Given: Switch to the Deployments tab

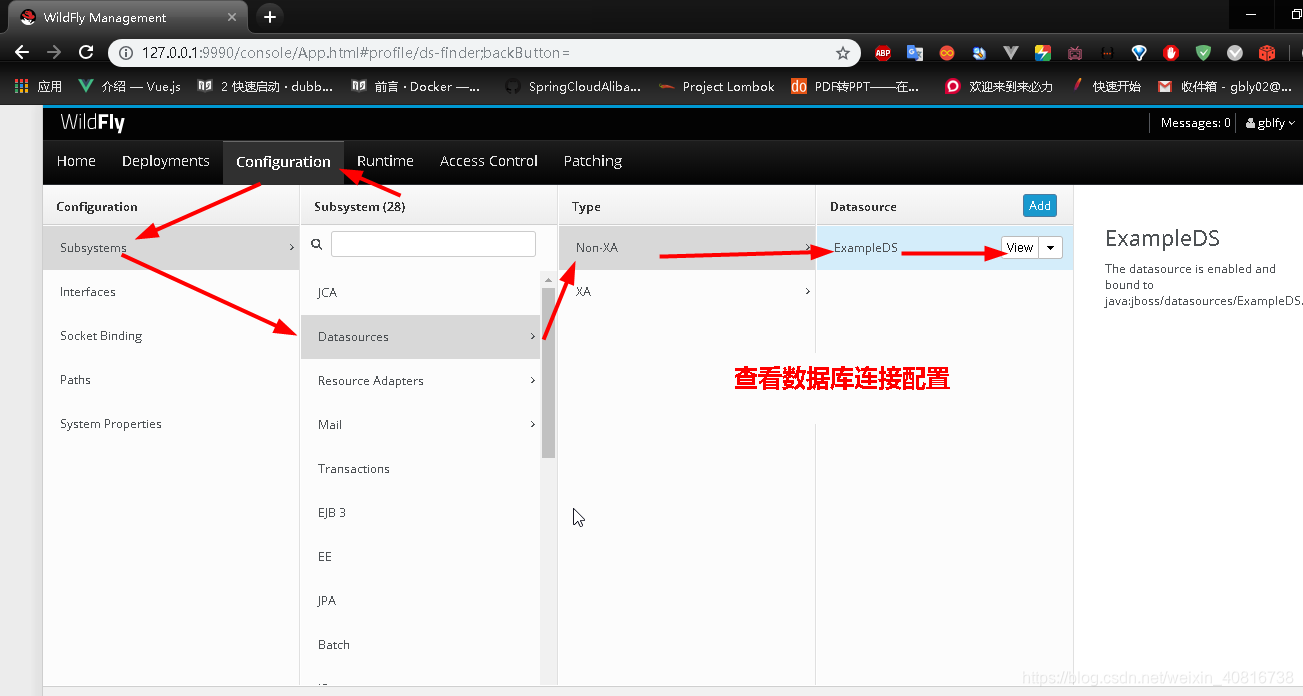Looking at the screenshot, I should [166, 161].
